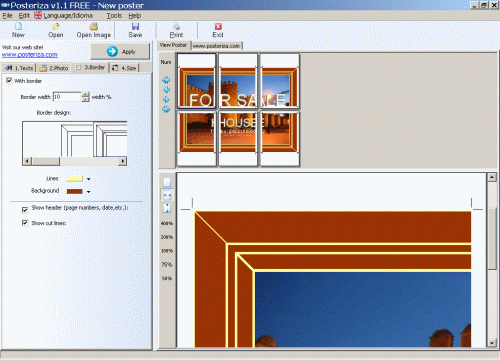Click the blue Apply button
Screen dimensions: 500x361
point(120,52)
